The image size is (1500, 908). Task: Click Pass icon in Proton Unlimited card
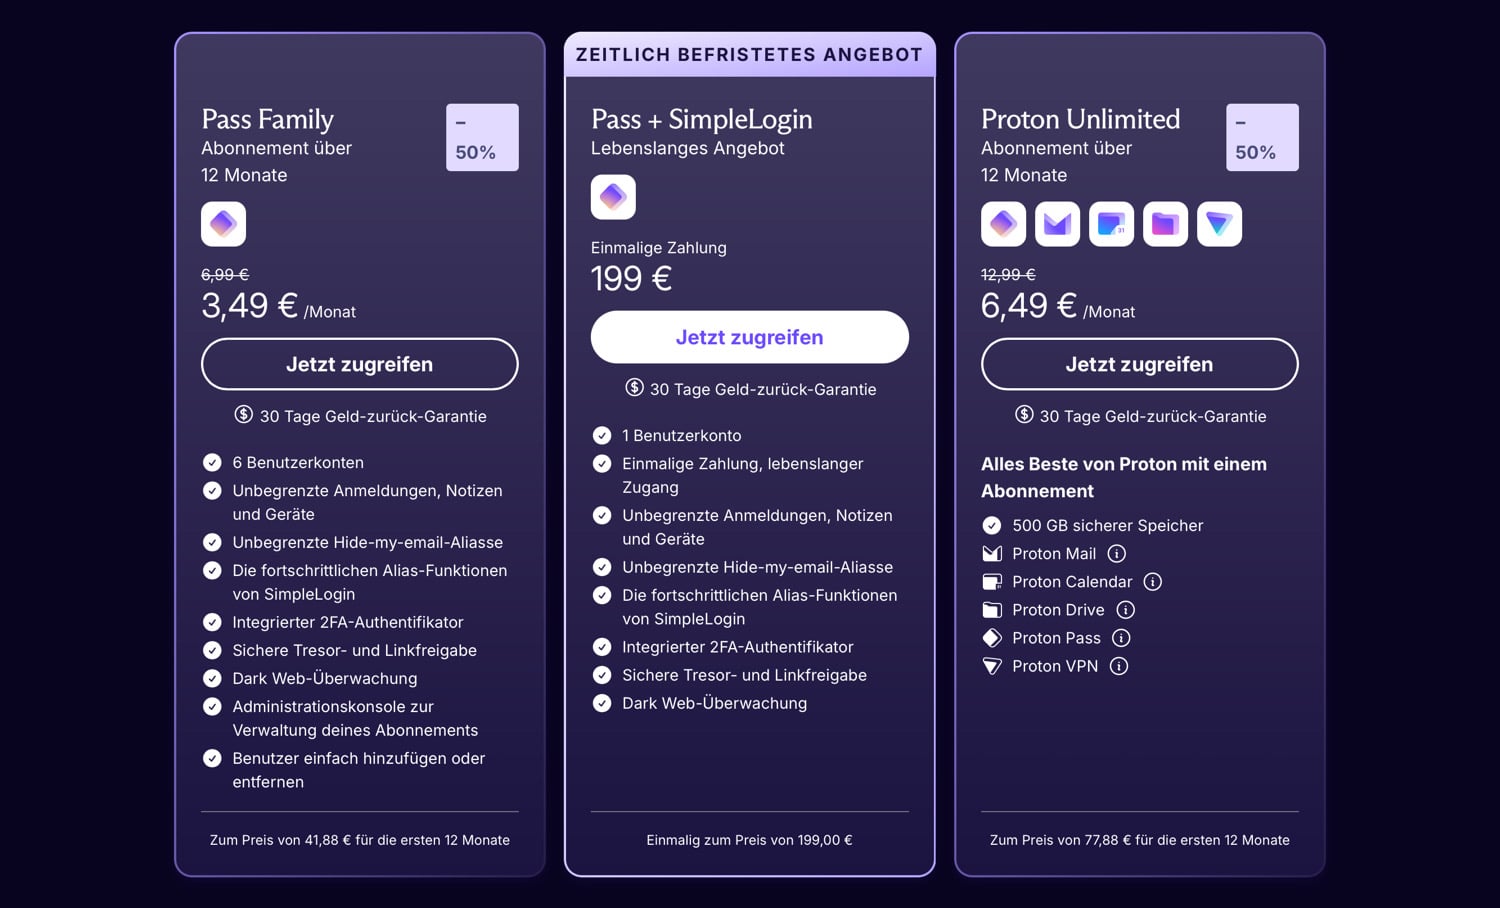pos(1003,224)
